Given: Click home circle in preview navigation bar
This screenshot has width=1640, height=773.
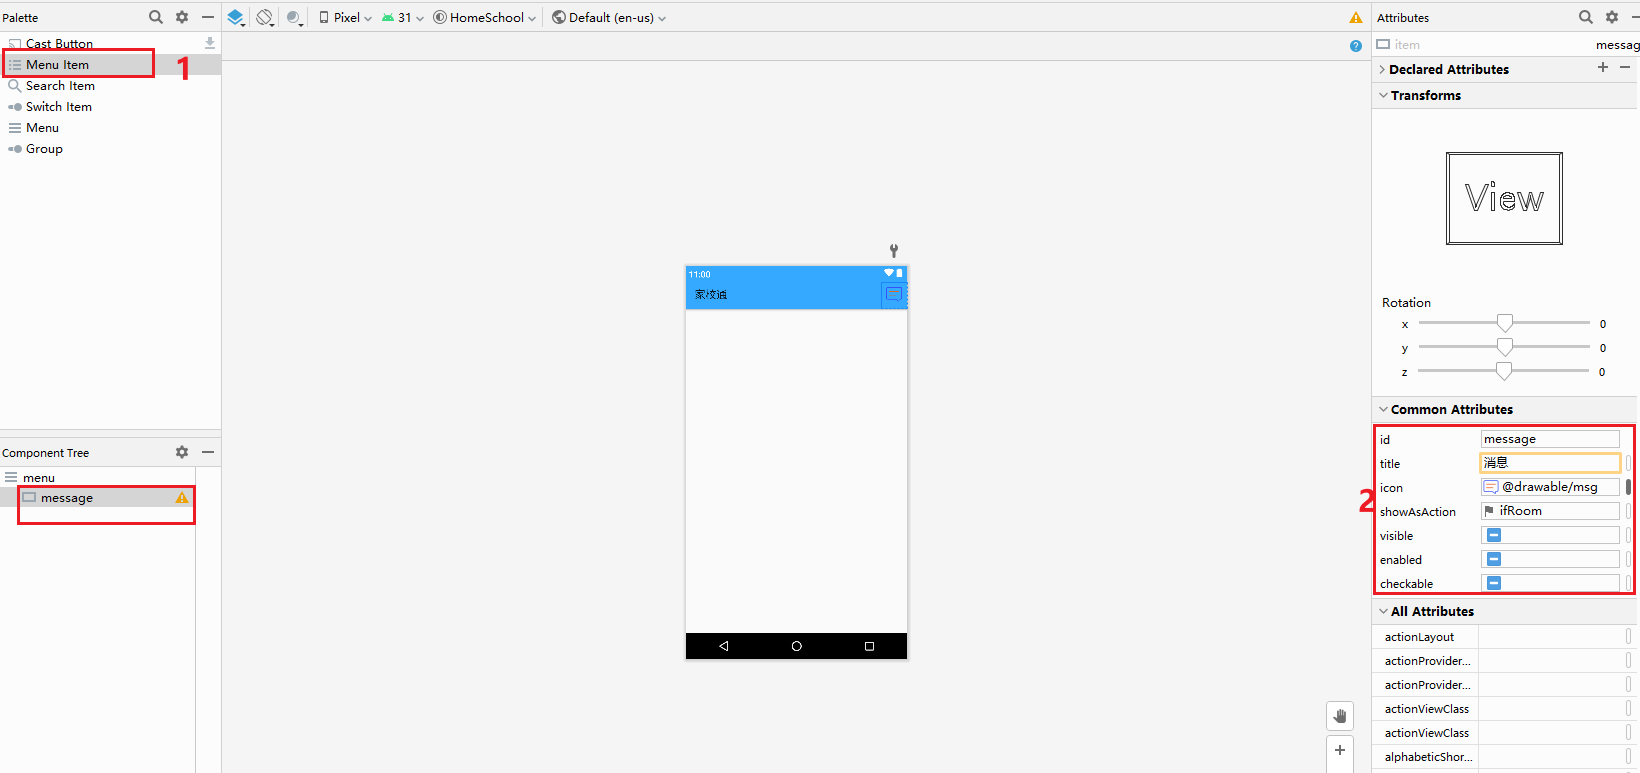Looking at the screenshot, I should click(797, 646).
